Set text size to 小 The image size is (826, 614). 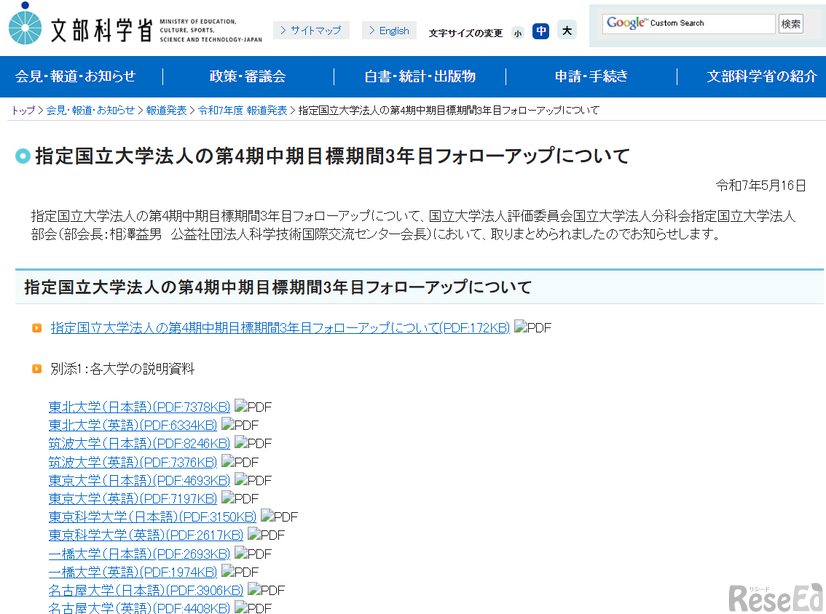[518, 33]
